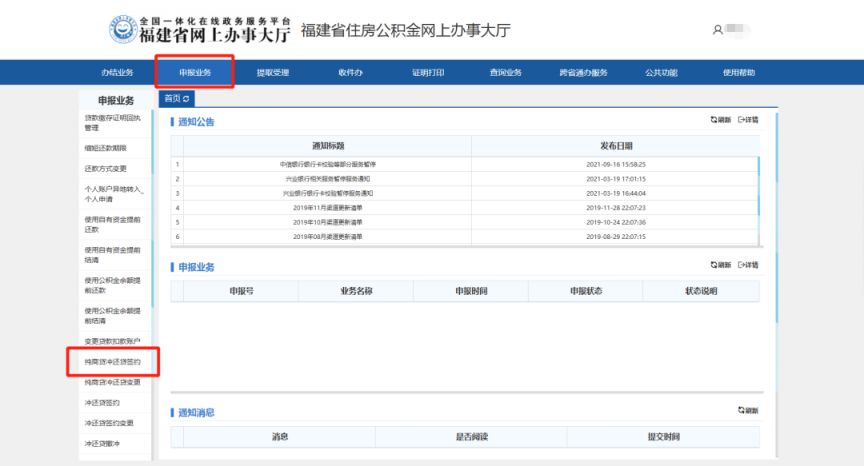Open the 使用帮助 navigation menu

click(739, 72)
